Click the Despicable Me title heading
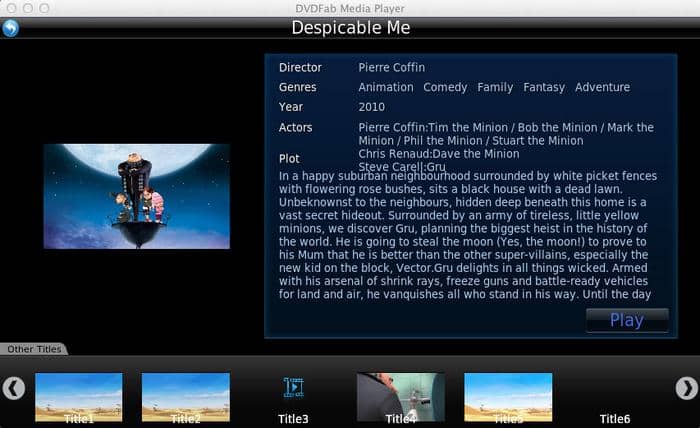 tap(350, 28)
